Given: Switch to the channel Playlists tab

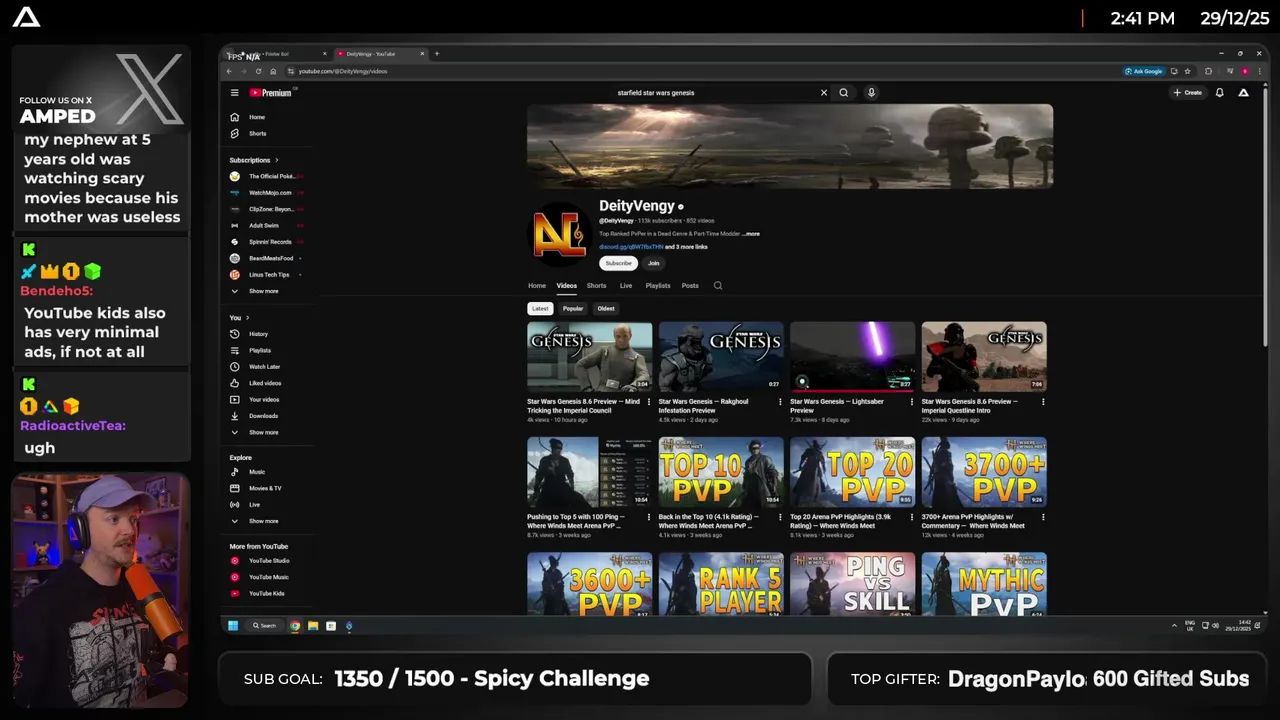Looking at the screenshot, I should click(x=658, y=286).
